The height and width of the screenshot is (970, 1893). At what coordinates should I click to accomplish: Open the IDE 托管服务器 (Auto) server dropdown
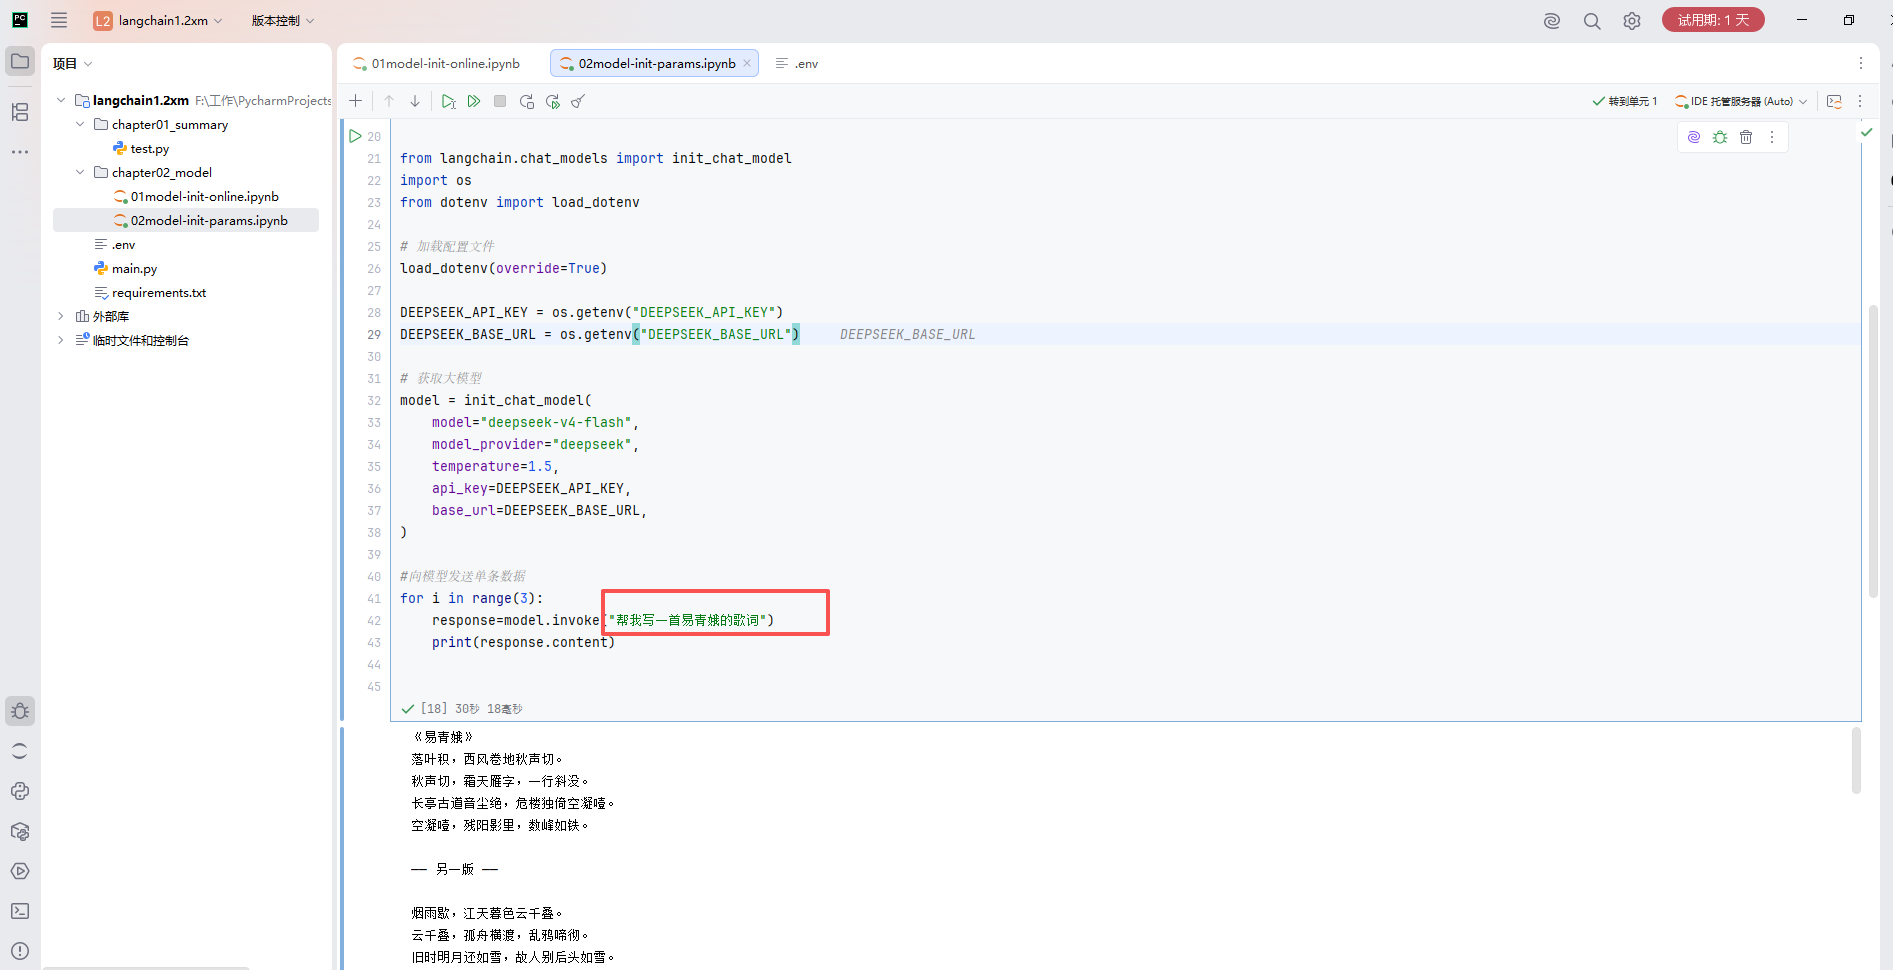pyautogui.click(x=1741, y=101)
